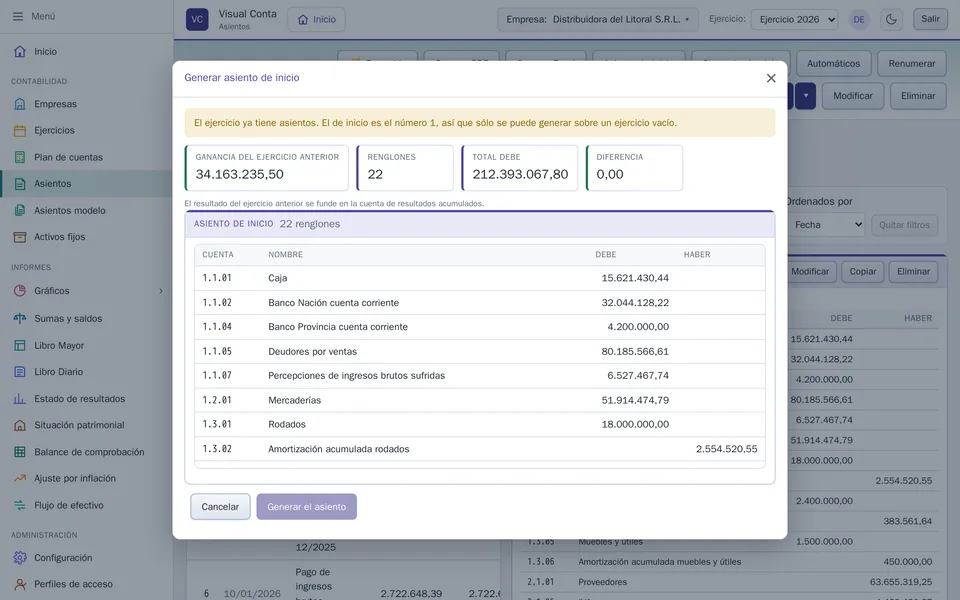Image resolution: width=960 pixels, height=600 pixels.
Task: Click Cancelar in the dialog
Action: [220, 507]
